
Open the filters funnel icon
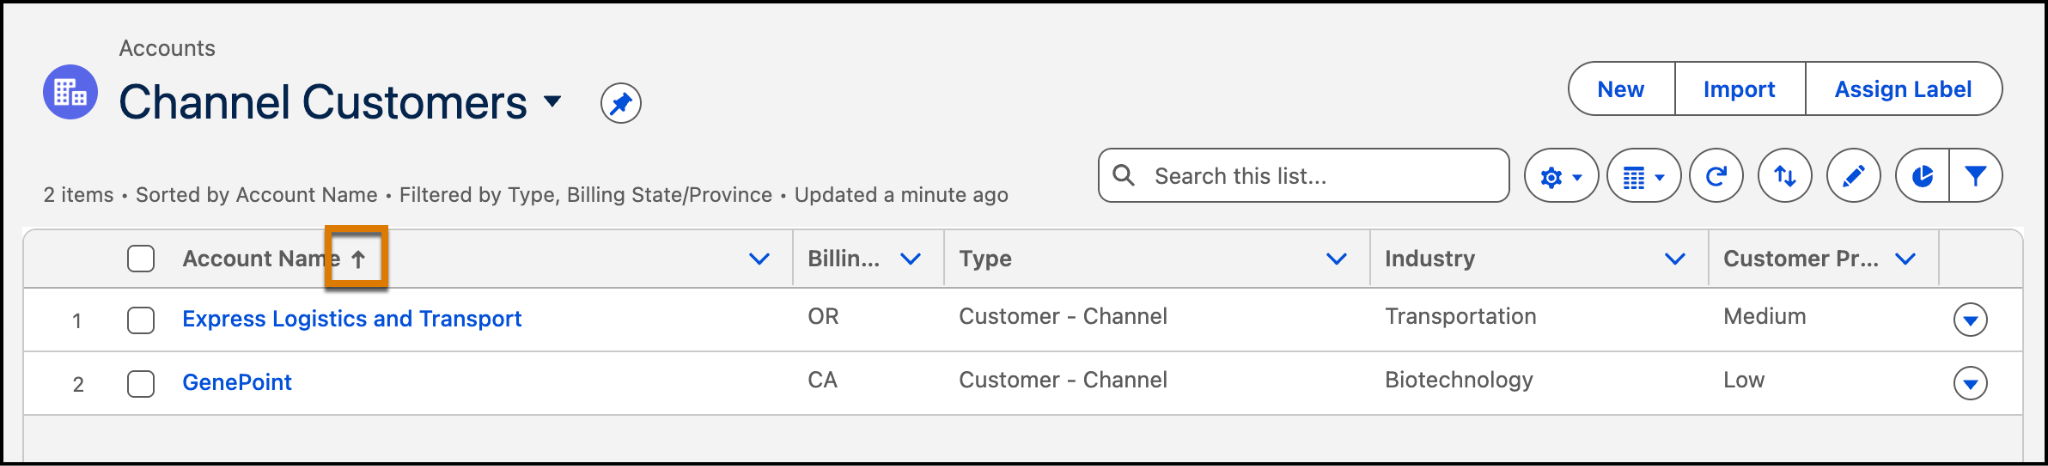pos(1976,176)
